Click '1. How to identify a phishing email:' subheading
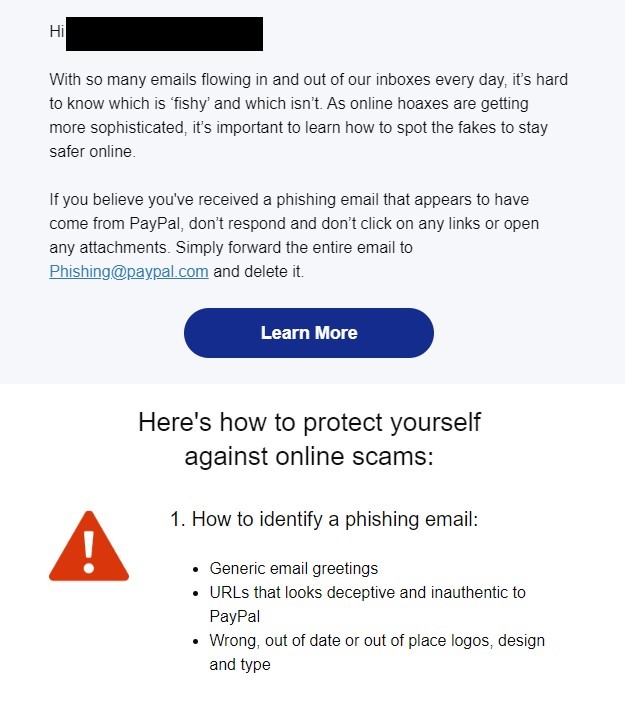Viewport: 625px width, 715px height. (324, 519)
